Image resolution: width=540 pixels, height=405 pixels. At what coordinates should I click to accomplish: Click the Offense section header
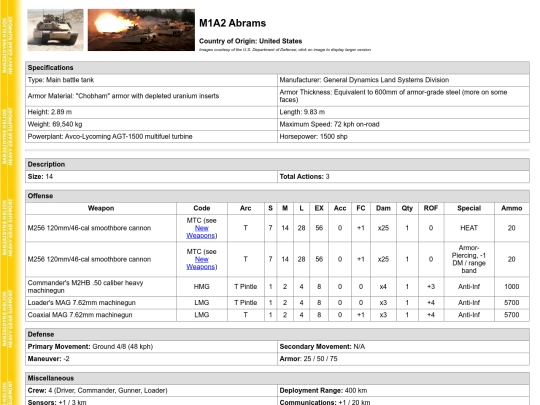[x=277, y=196]
